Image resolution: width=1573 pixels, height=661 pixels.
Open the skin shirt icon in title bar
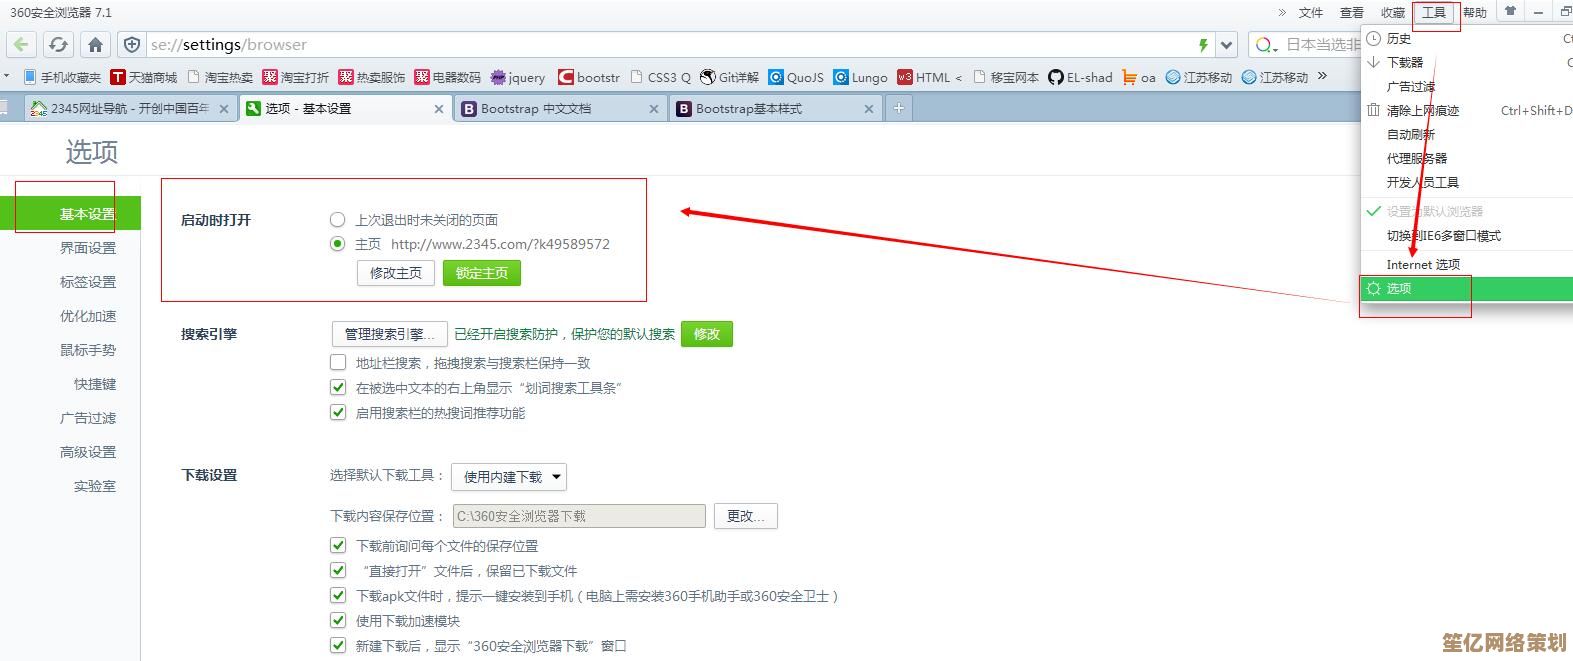point(1510,12)
